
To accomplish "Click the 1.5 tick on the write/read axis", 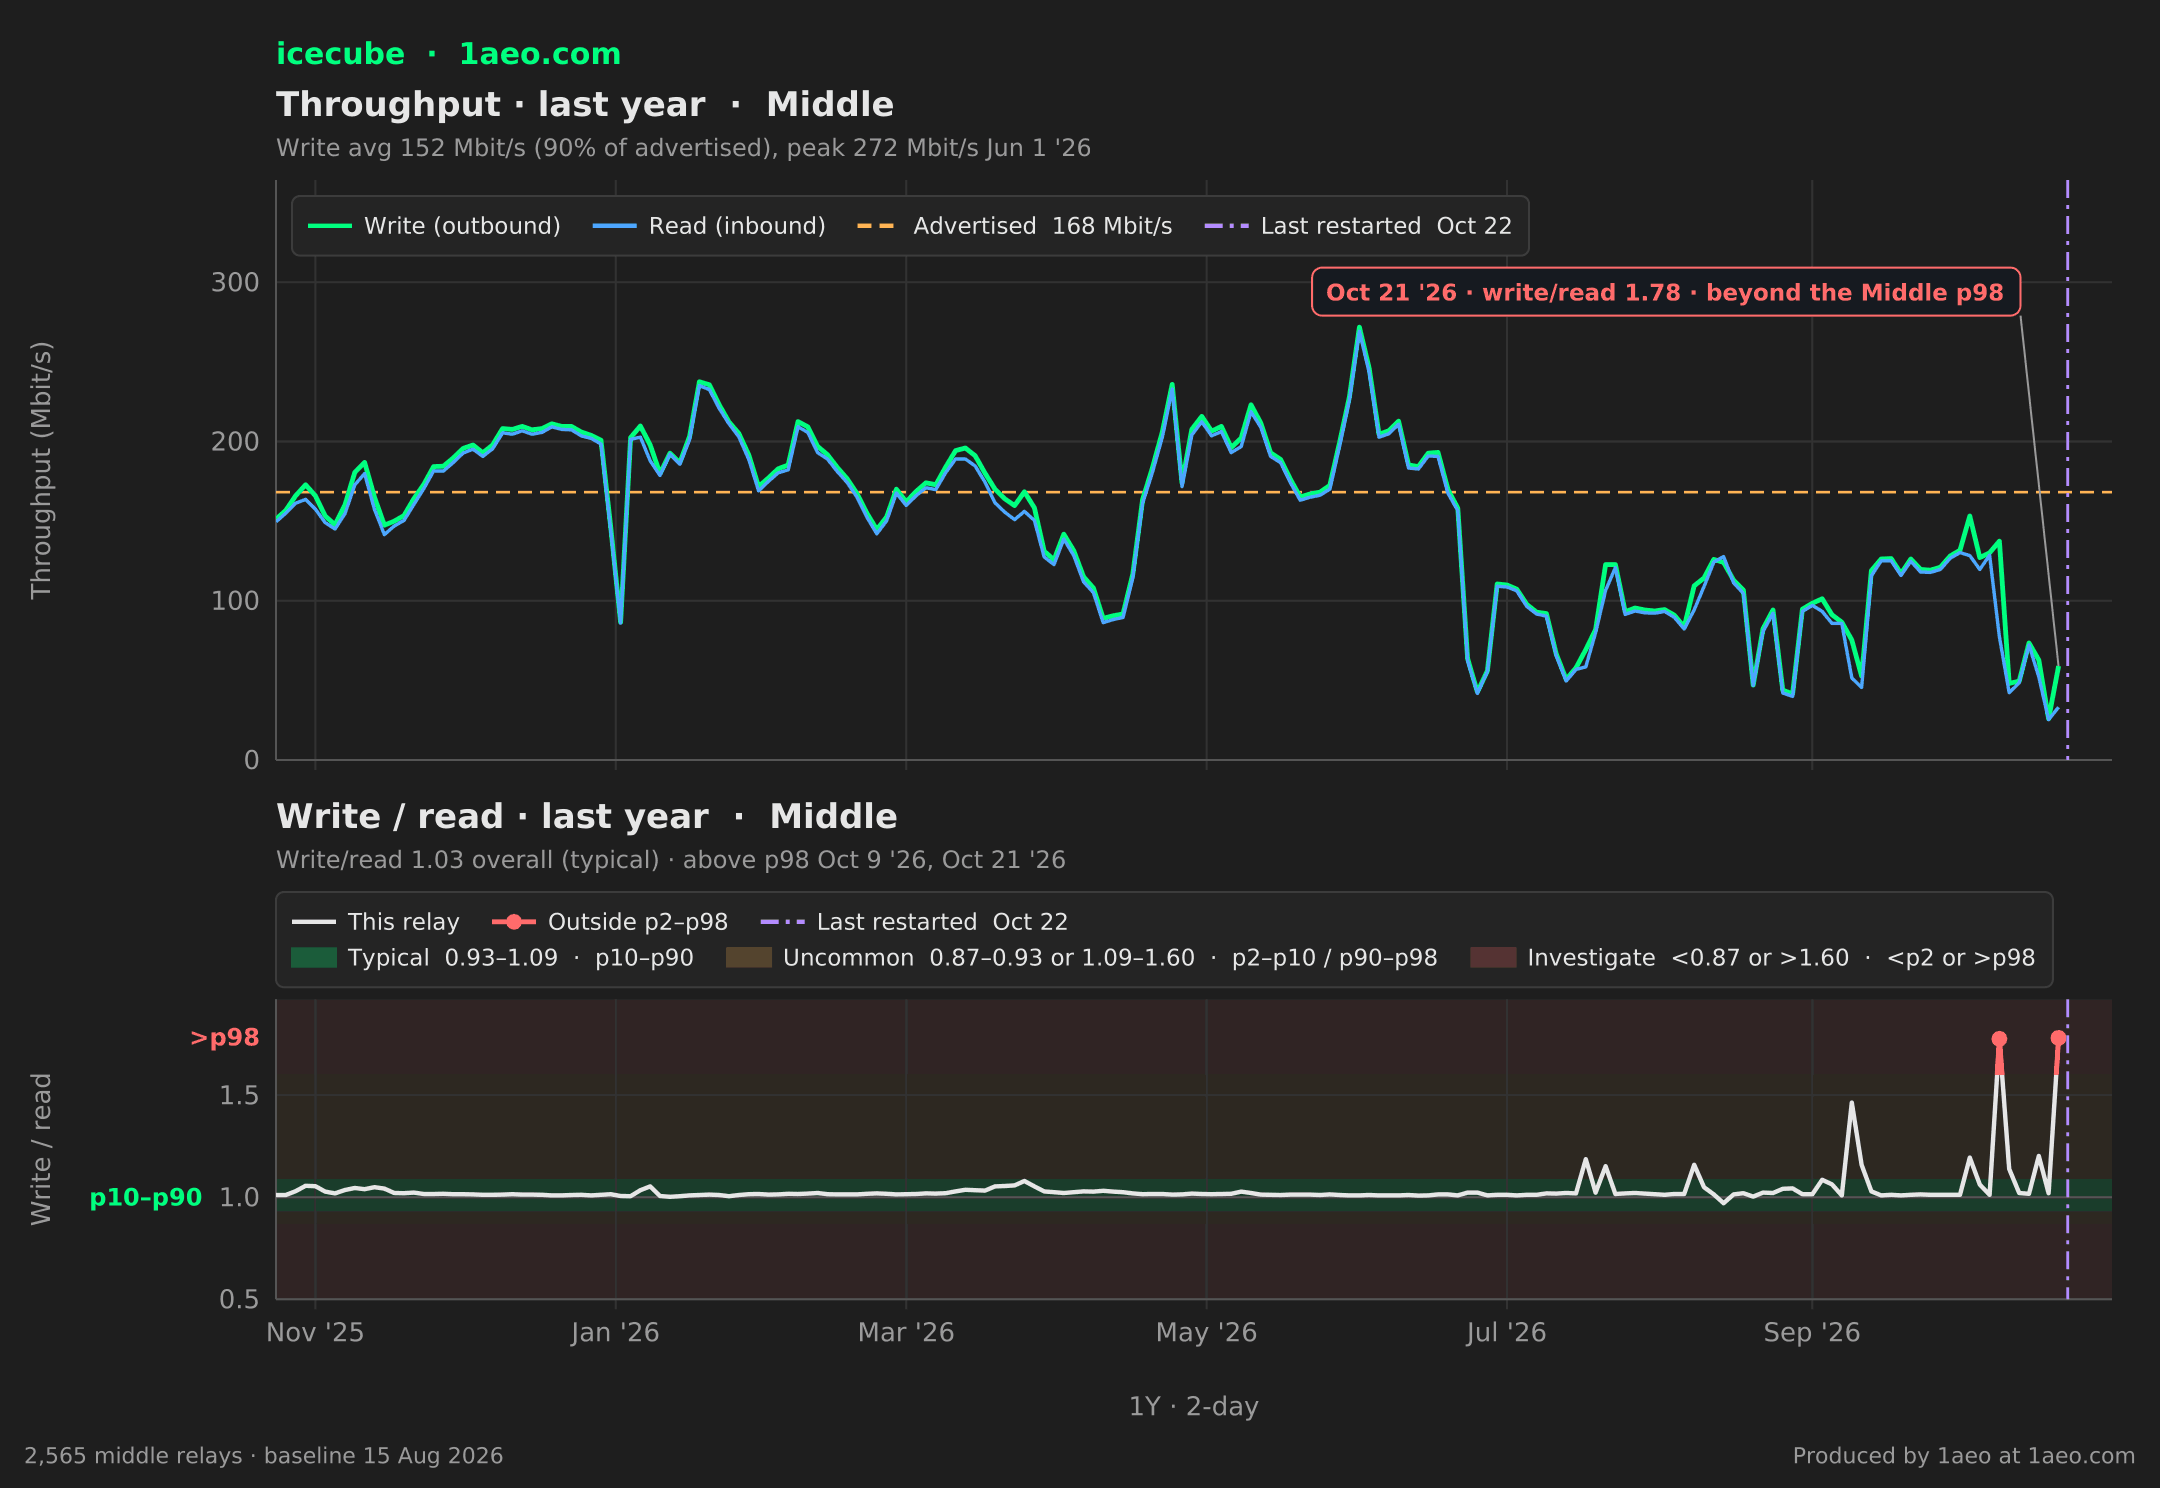I will click(x=239, y=1095).
